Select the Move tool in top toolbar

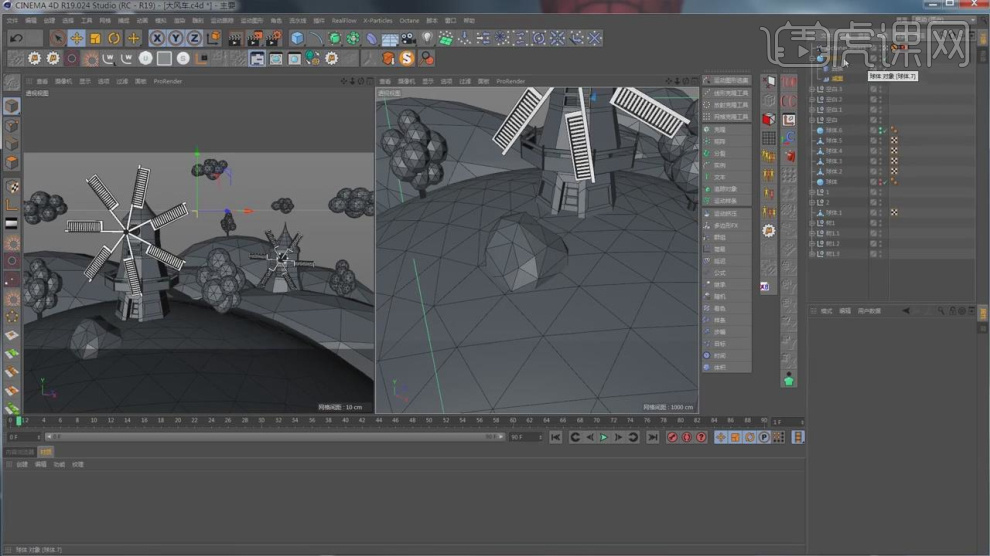click(x=76, y=38)
